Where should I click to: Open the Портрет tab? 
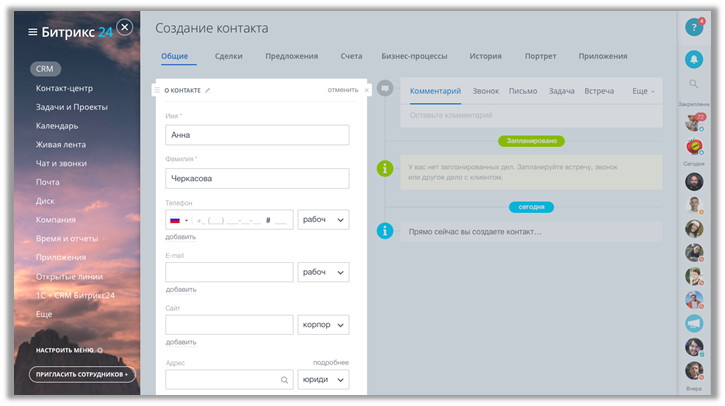coord(540,56)
